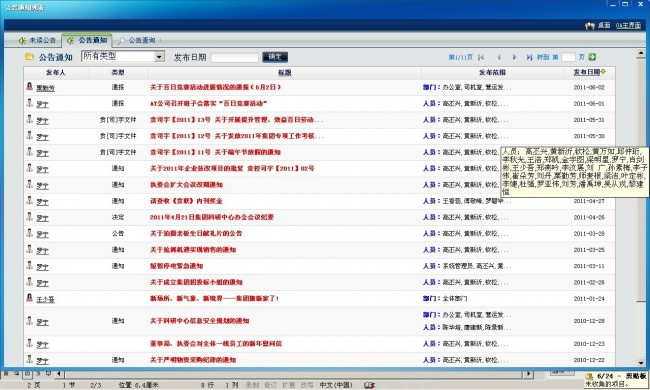
Task: Click publisher name 王小荟
Action: click(45, 299)
